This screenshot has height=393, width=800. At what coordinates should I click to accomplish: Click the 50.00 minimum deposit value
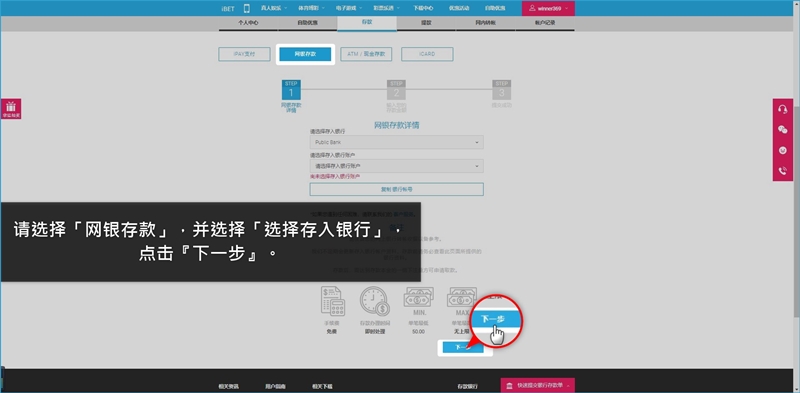tap(418, 332)
